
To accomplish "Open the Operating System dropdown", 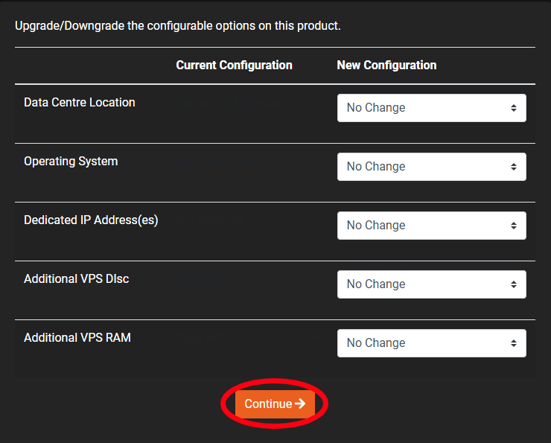I will (x=432, y=167).
